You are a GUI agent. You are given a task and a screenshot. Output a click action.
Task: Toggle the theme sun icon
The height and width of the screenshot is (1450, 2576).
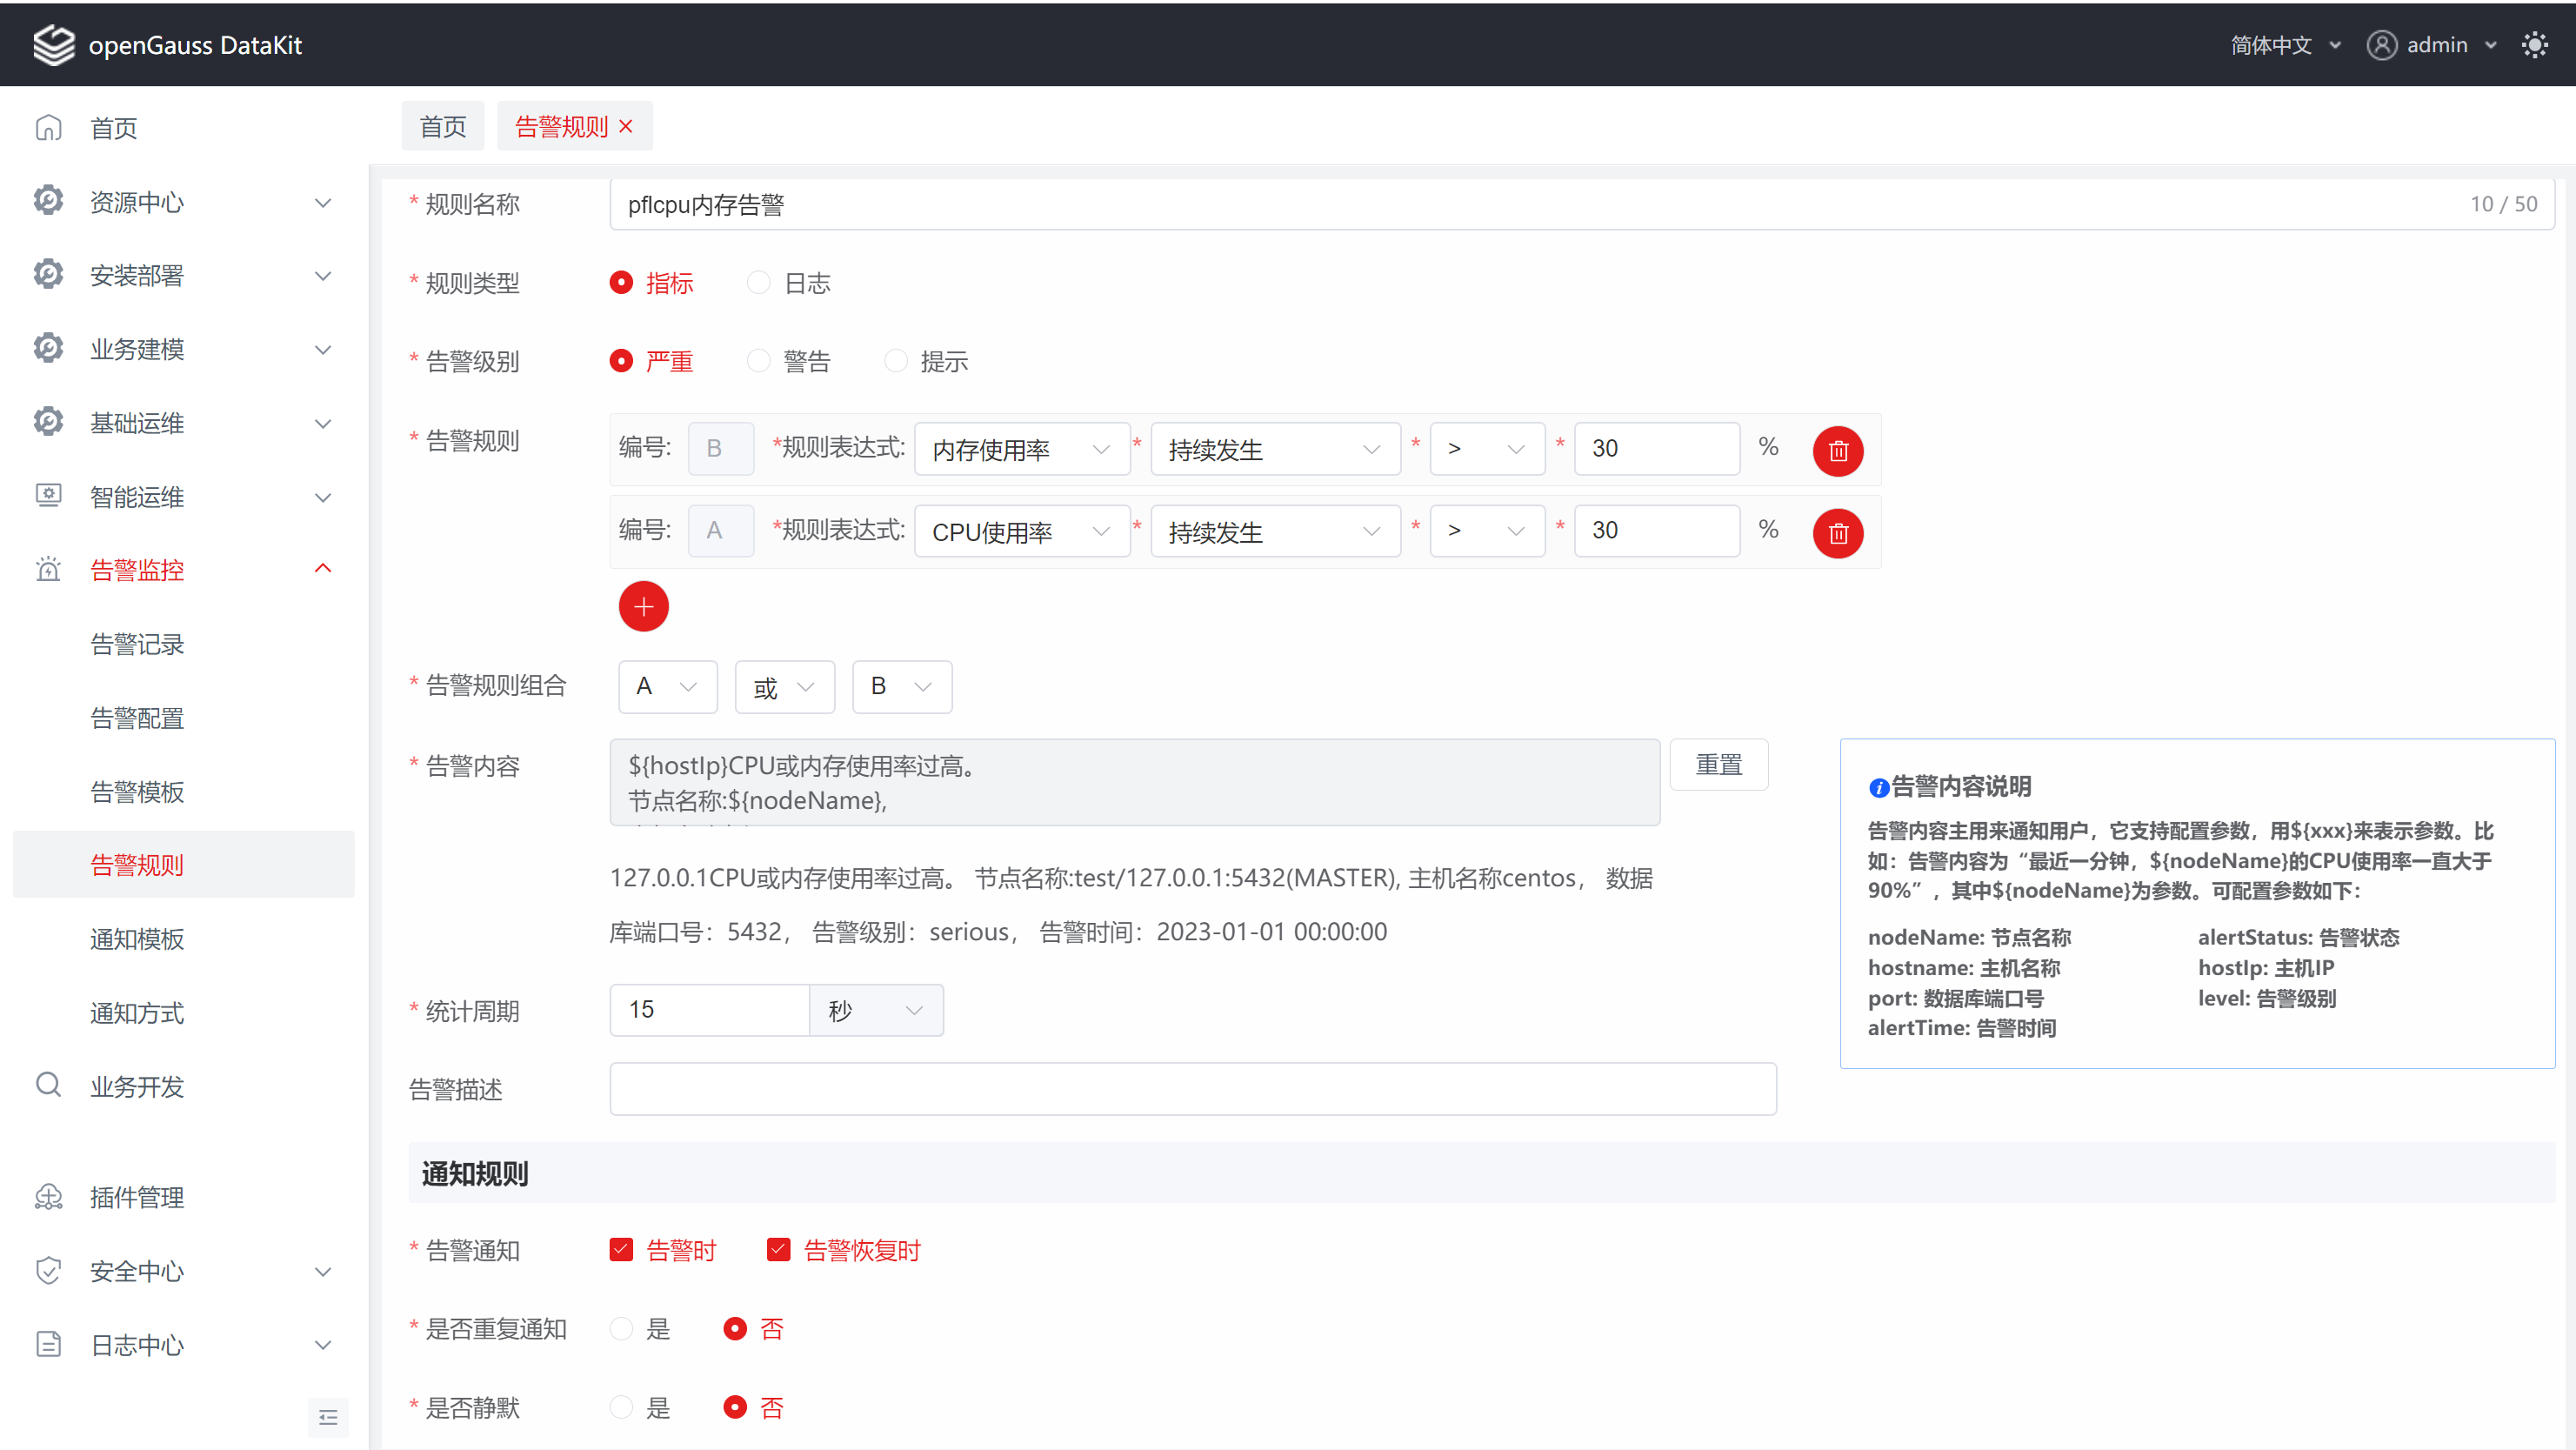(2534, 45)
